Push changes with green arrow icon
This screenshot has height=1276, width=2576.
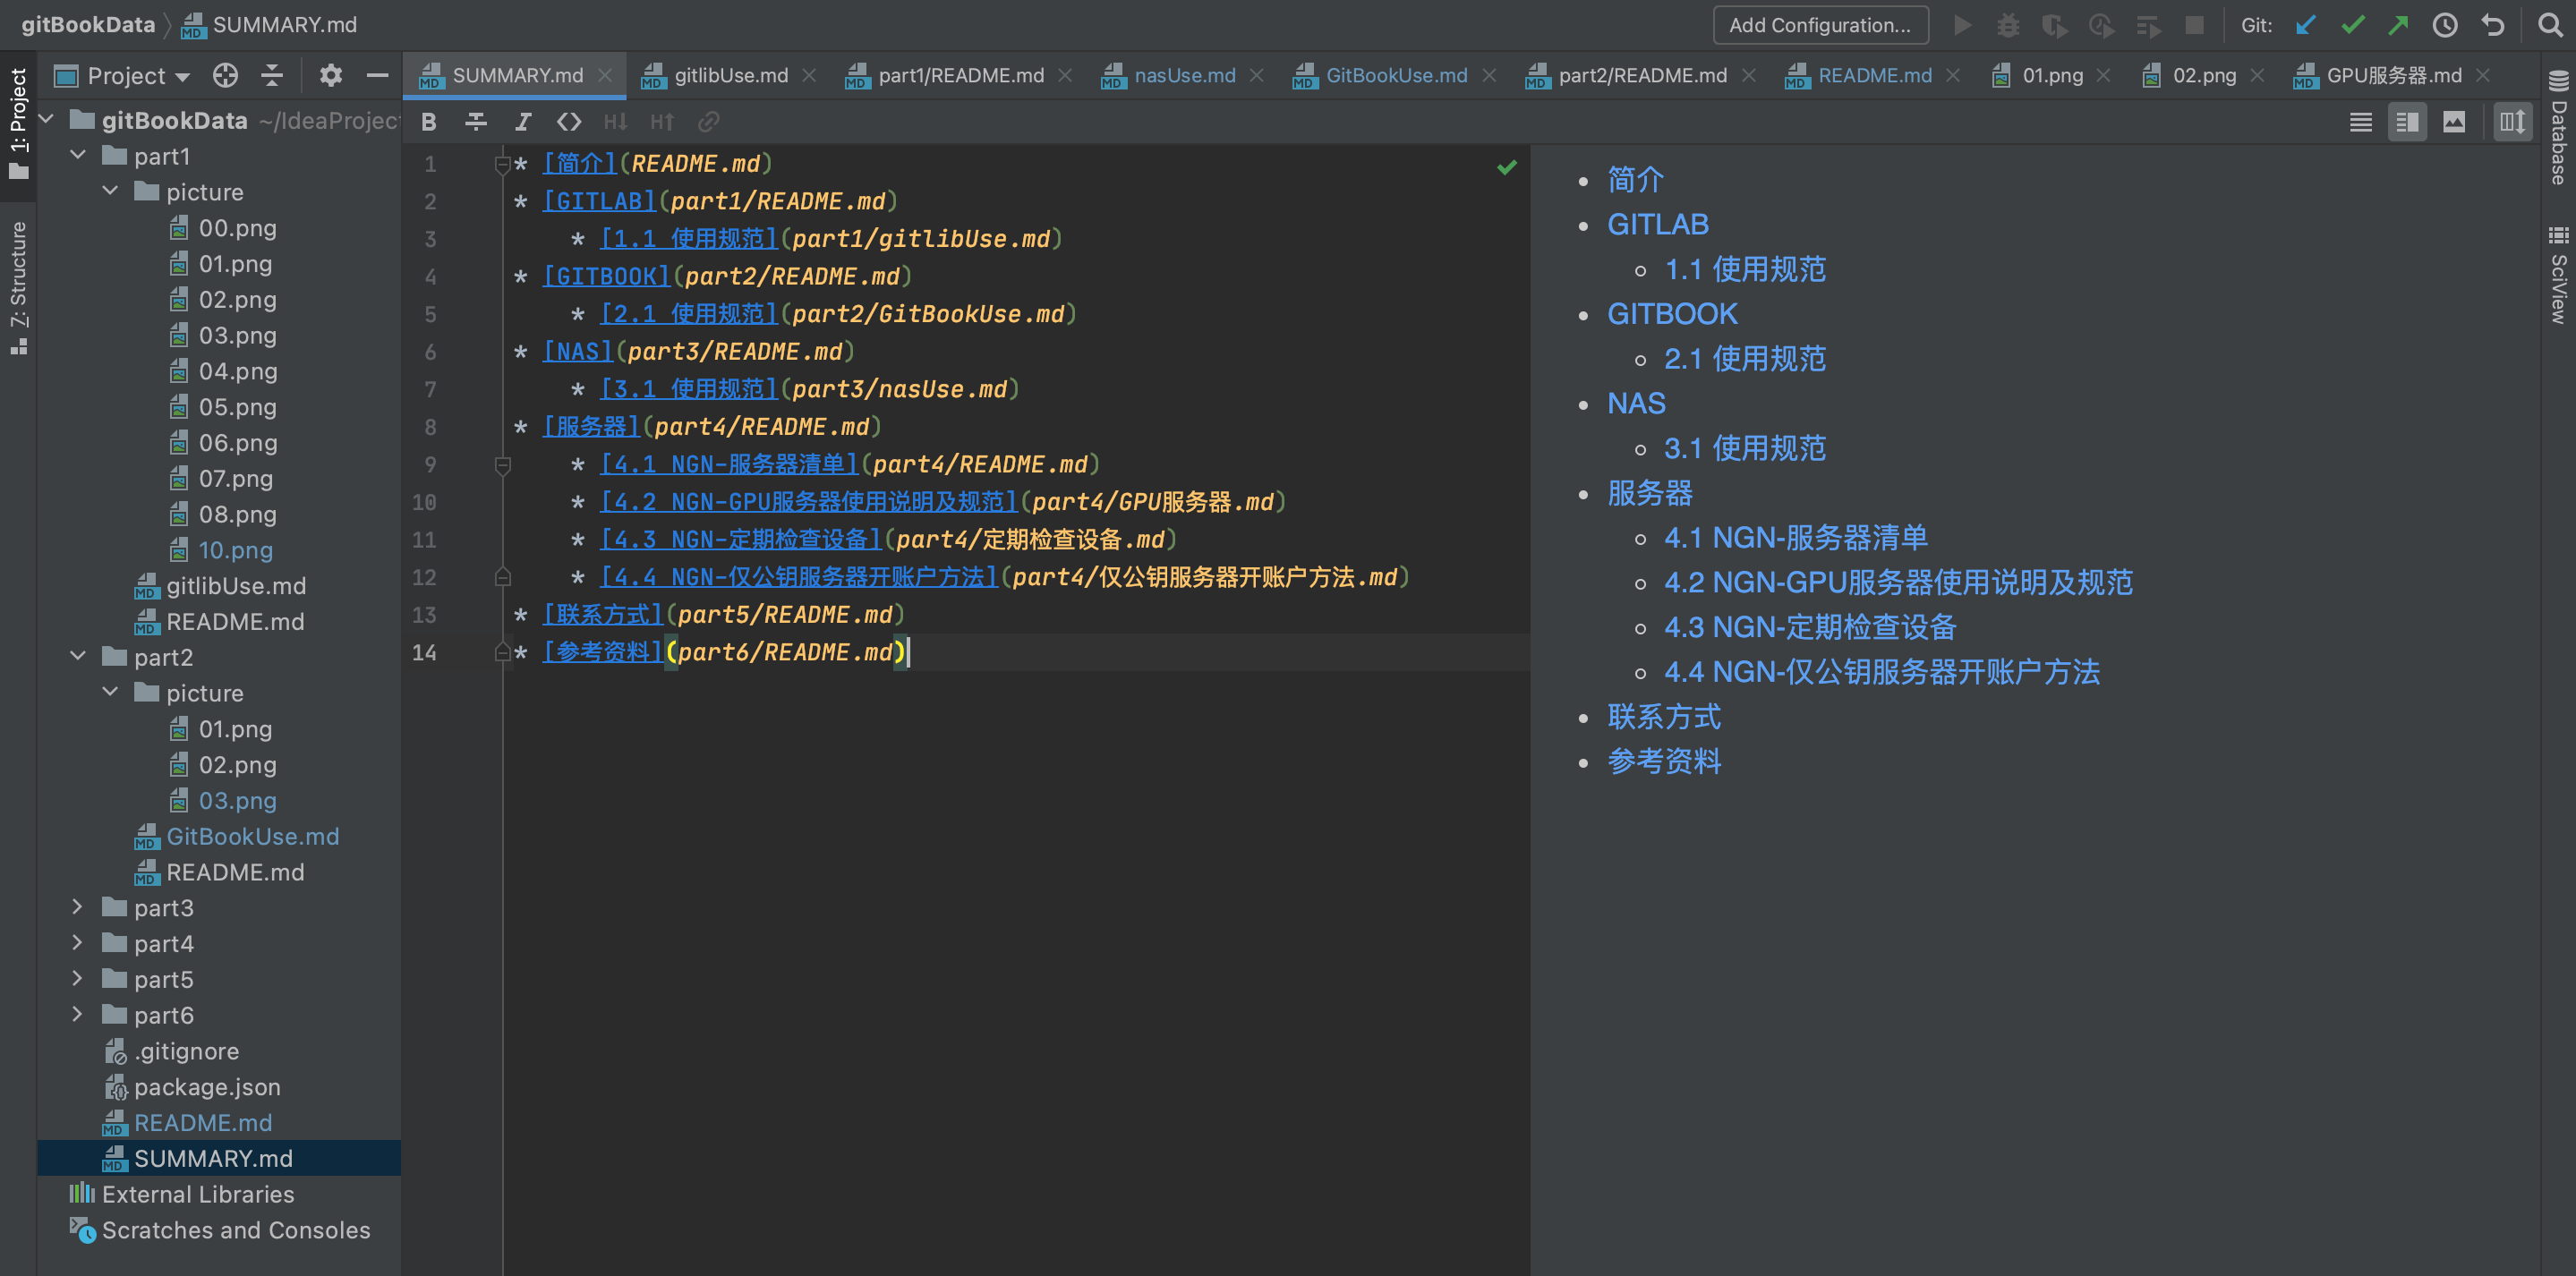(2398, 25)
